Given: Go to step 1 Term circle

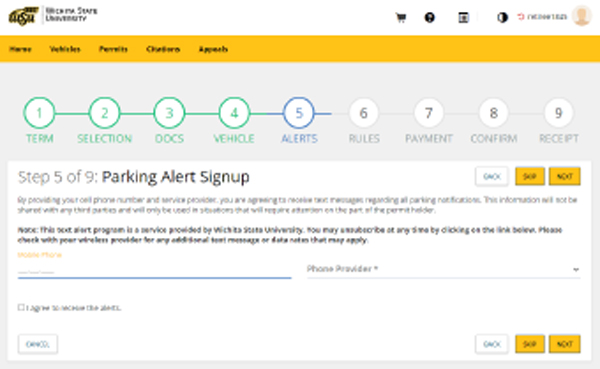Looking at the screenshot, I should coord(39,113).
